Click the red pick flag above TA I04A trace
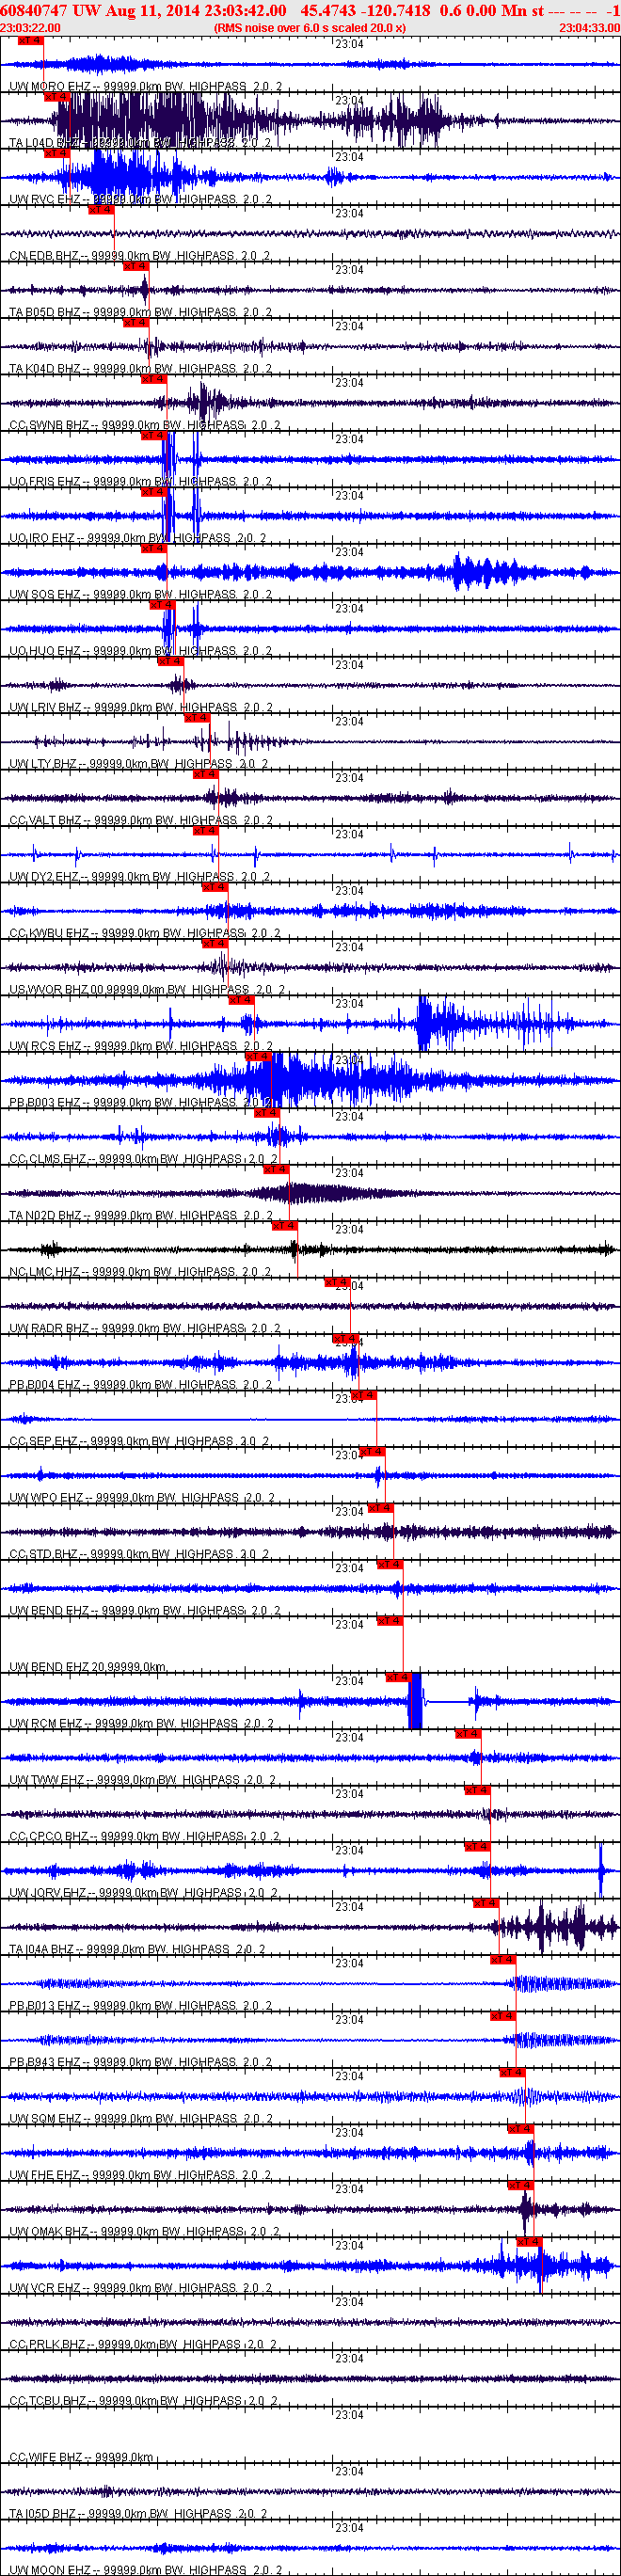The image size is (621, 2576). coord(487,1903)
